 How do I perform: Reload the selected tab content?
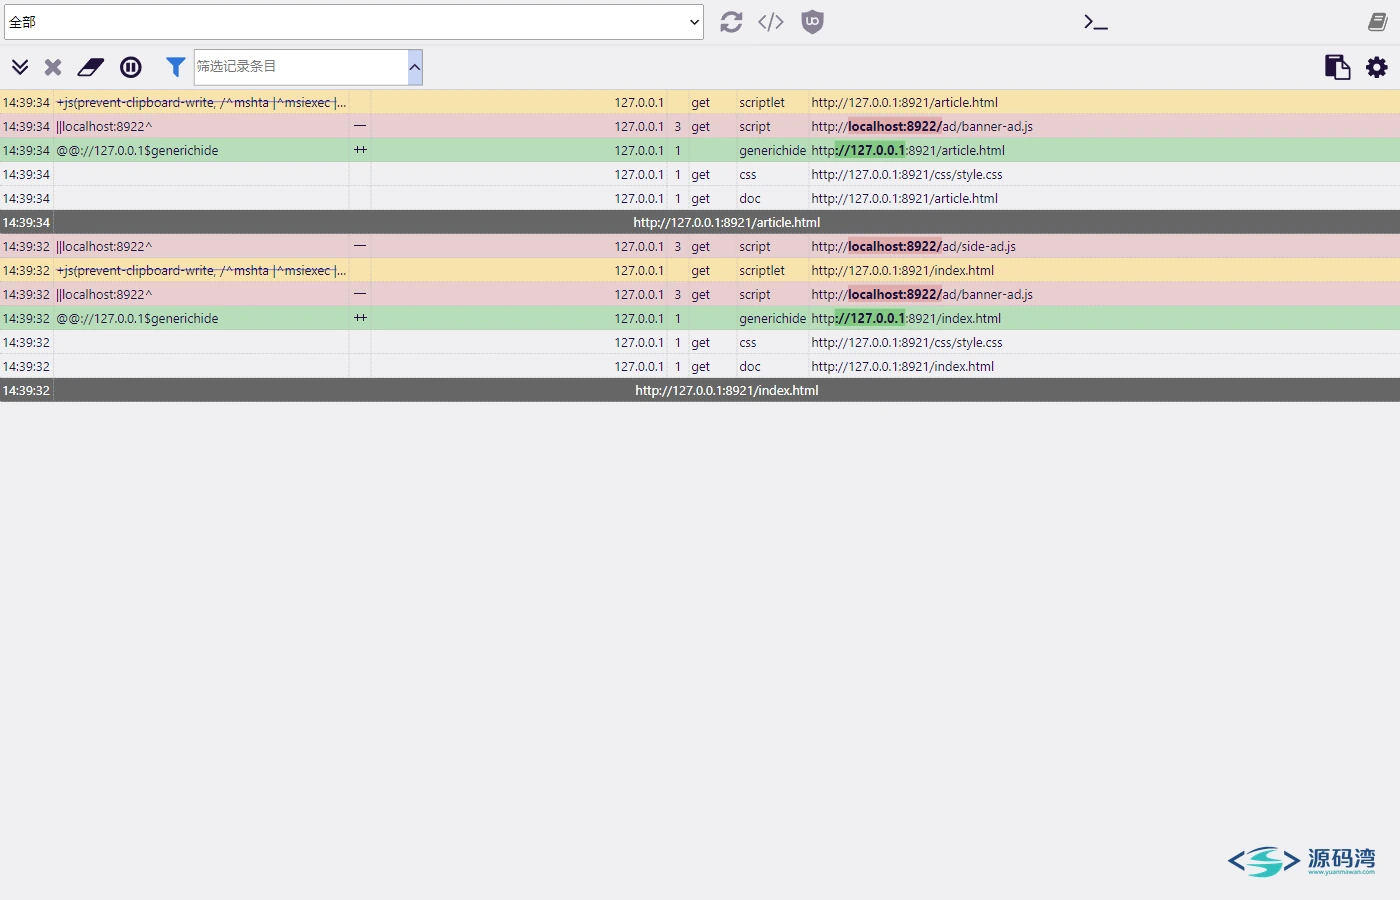[731, 22]
